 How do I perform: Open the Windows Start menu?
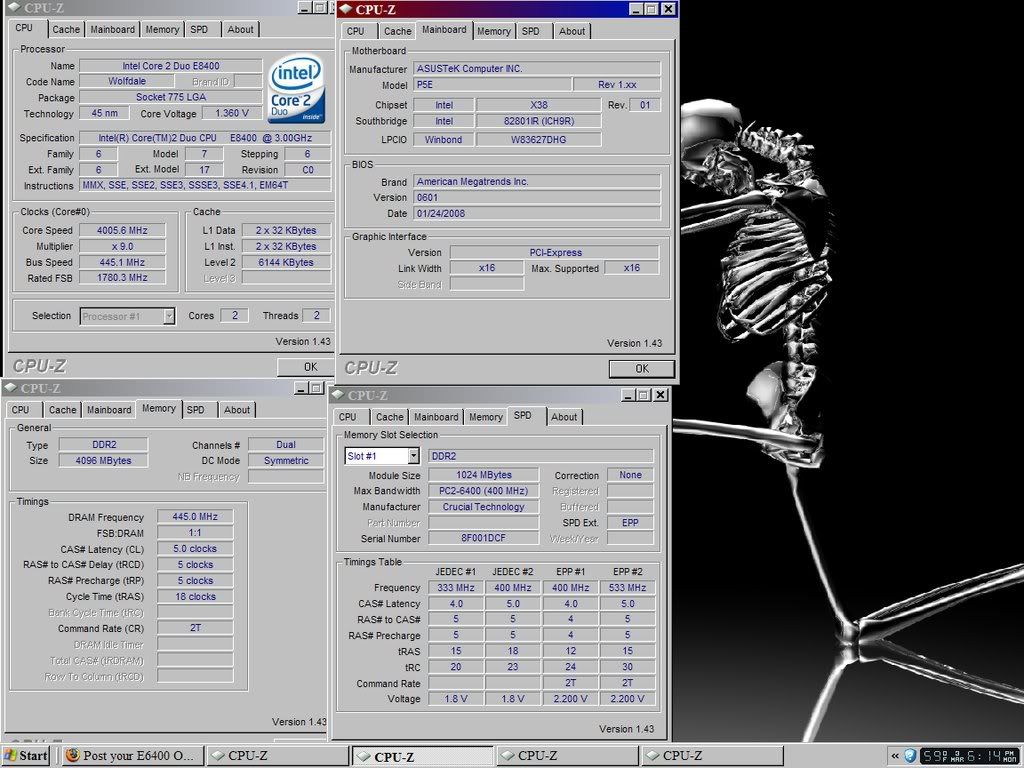[26, 755]
